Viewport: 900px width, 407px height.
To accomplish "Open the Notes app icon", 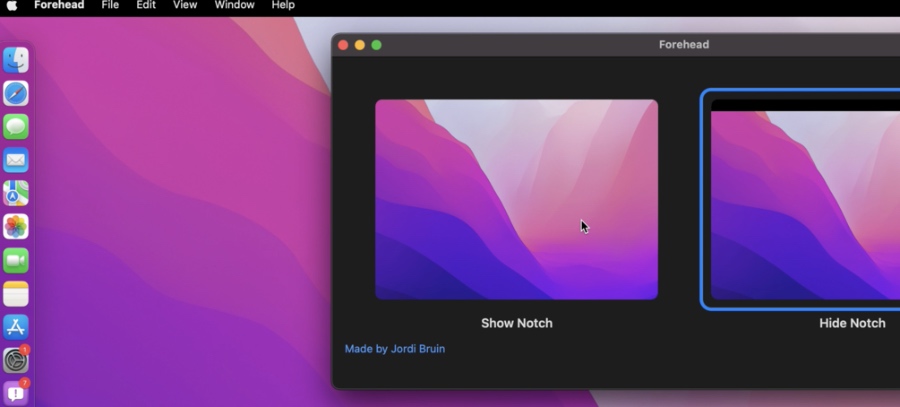I will point(15,294).
